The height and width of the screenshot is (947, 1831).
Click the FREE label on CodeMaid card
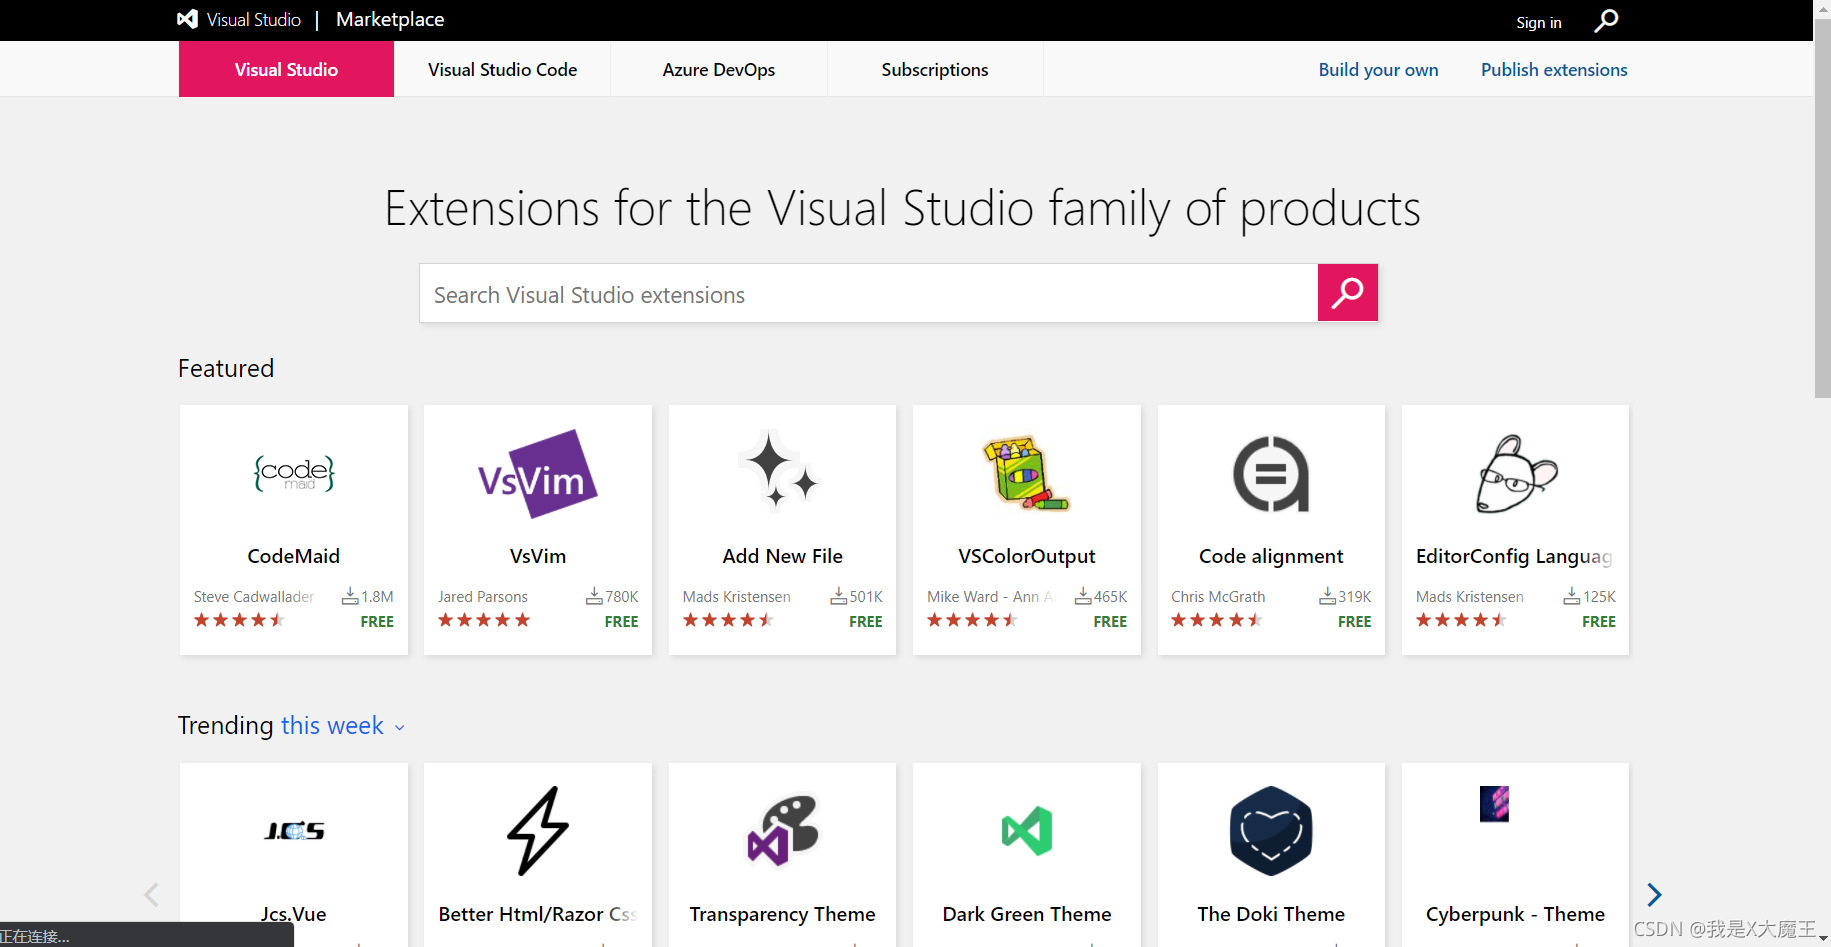pos(377,621)
